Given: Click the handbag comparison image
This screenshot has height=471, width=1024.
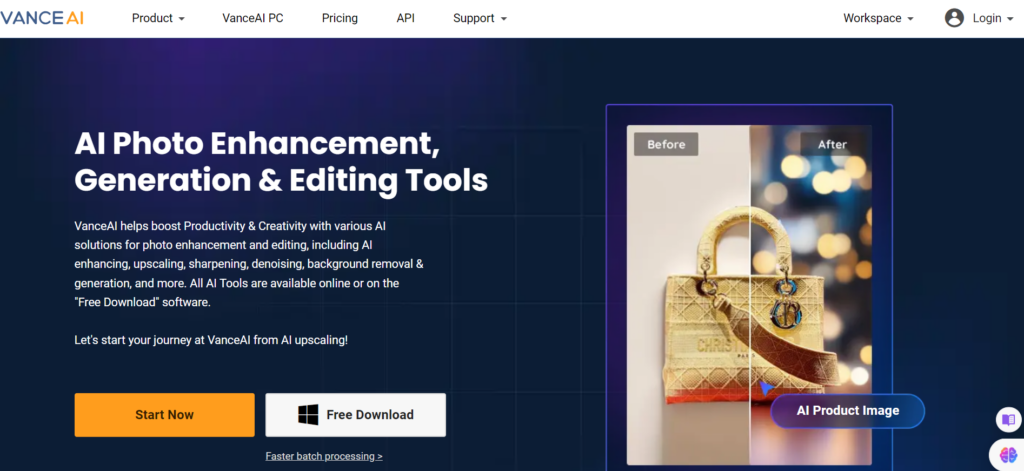Looking at the screenshot, I should [749, 295].
